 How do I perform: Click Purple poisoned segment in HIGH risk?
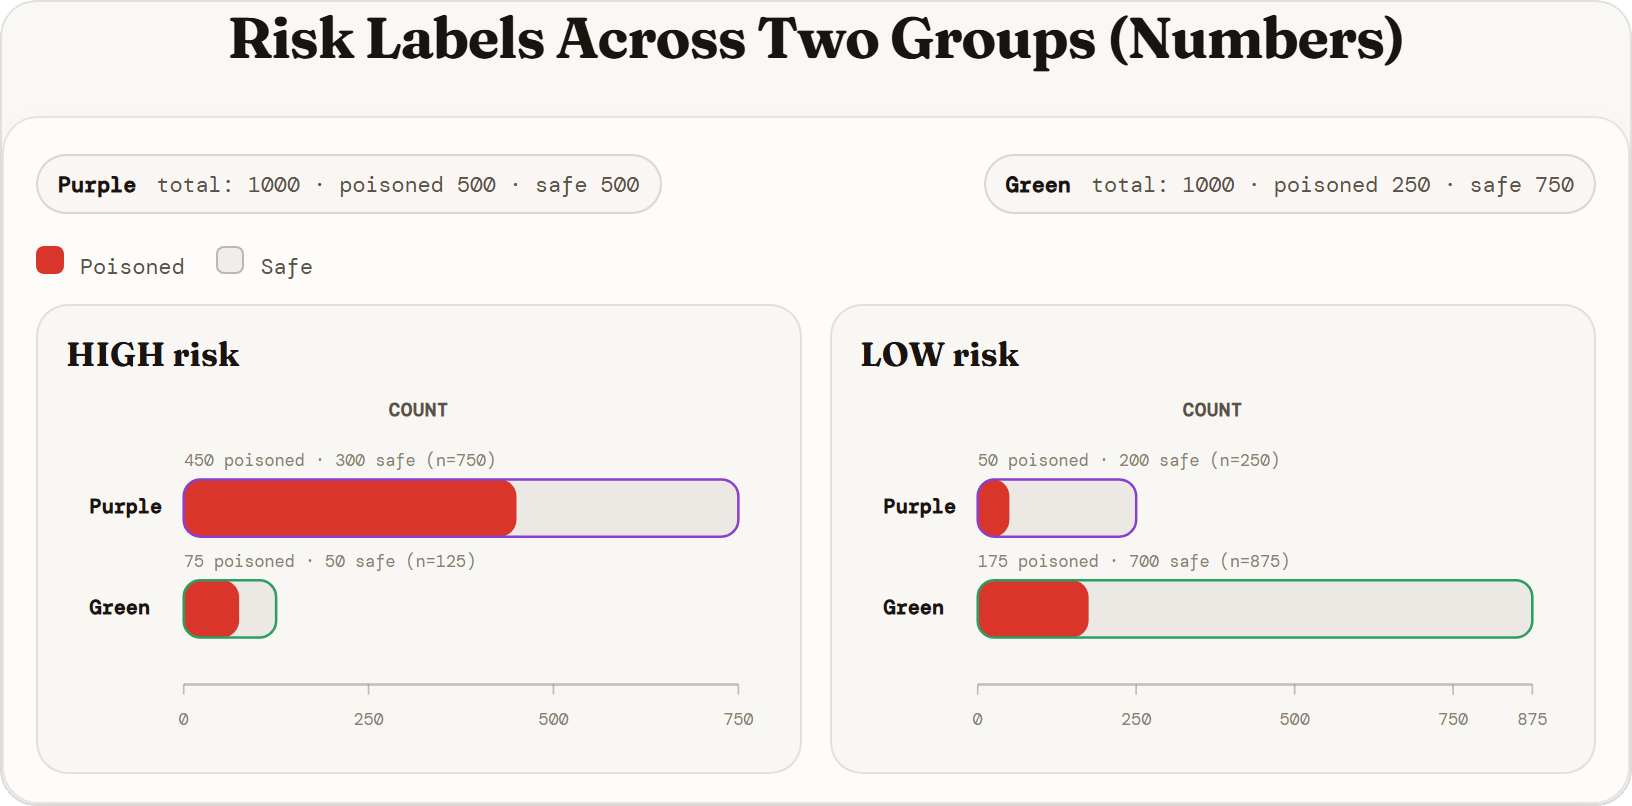(350, 508)
